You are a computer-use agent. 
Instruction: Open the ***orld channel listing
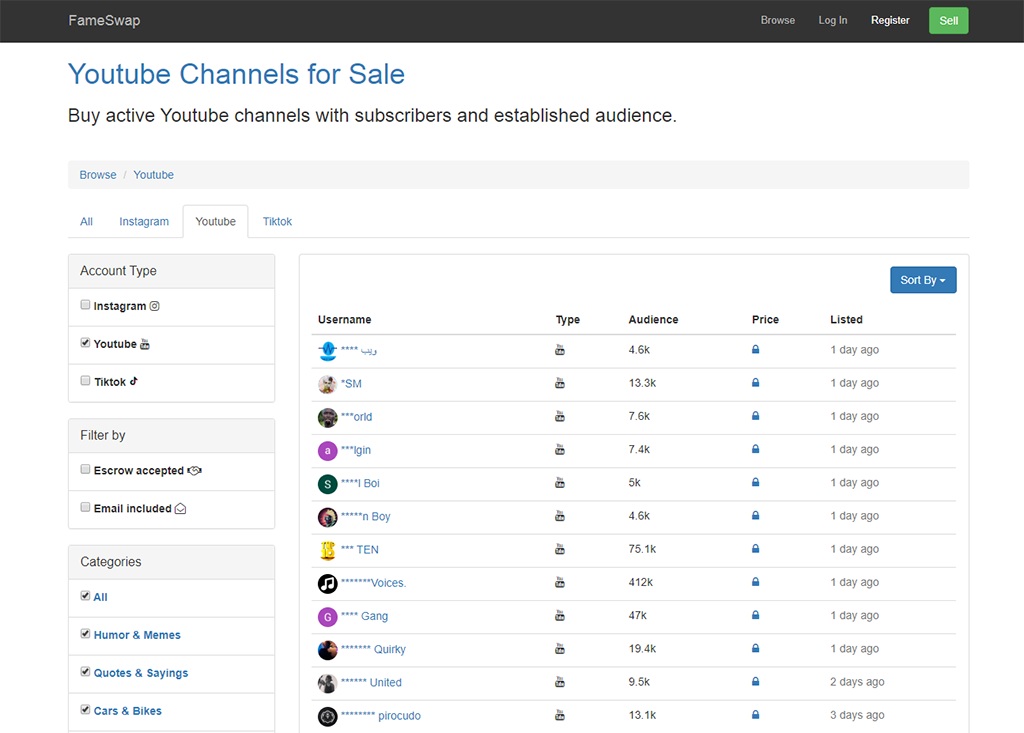pos(357,417)
